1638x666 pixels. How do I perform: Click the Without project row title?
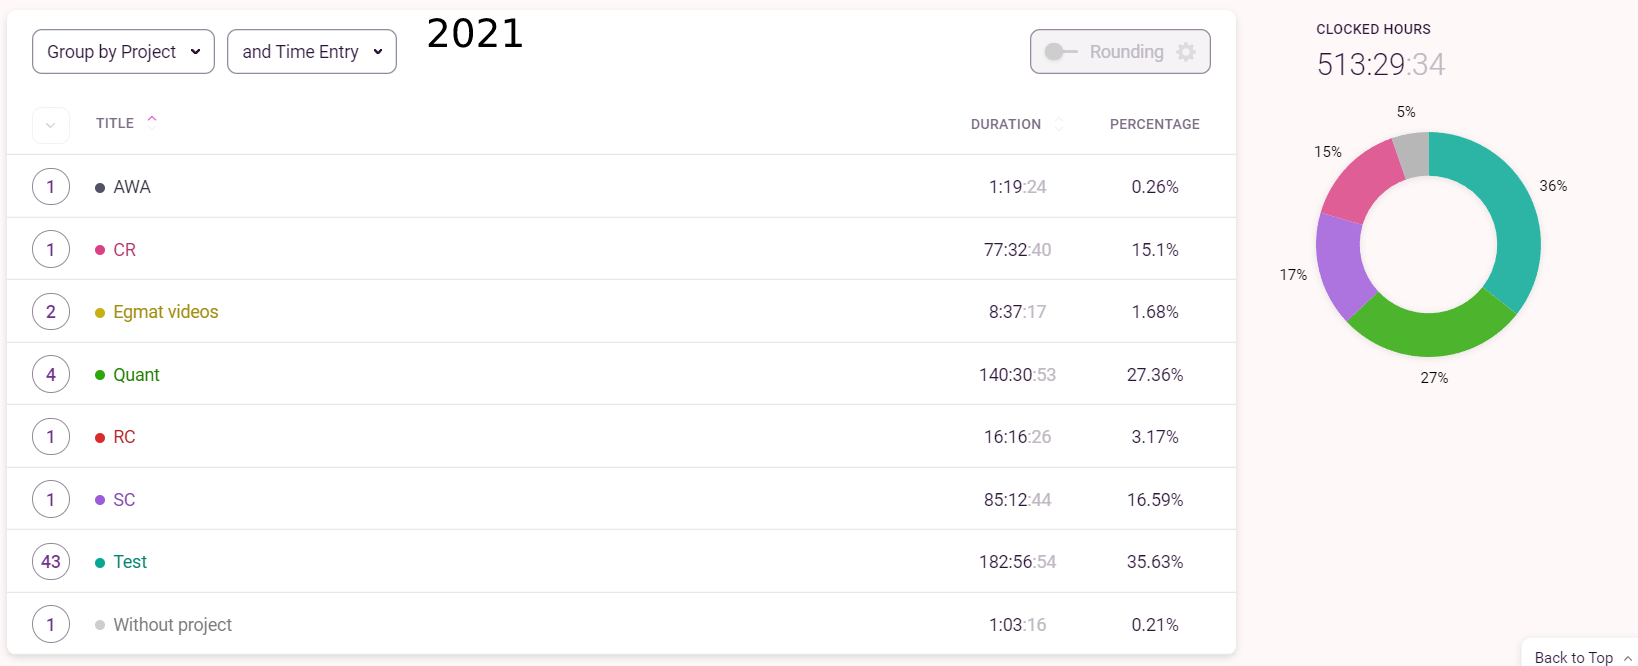[172, 625]
